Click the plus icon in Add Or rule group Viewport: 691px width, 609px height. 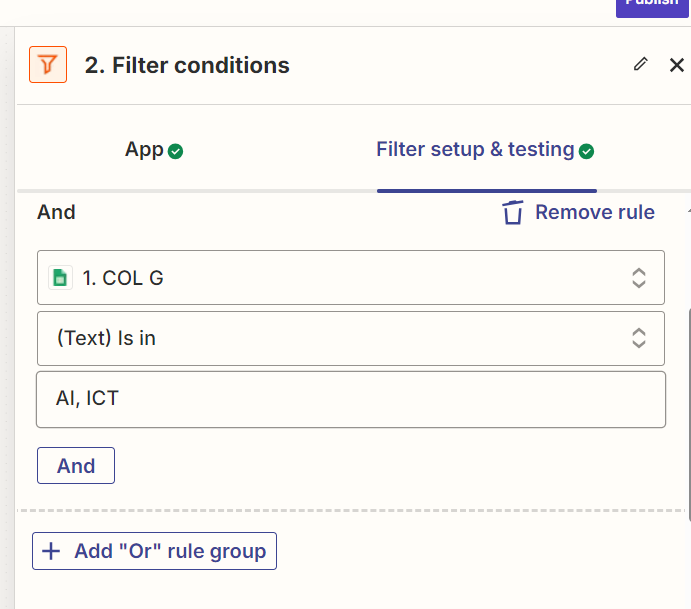[51, 551]
